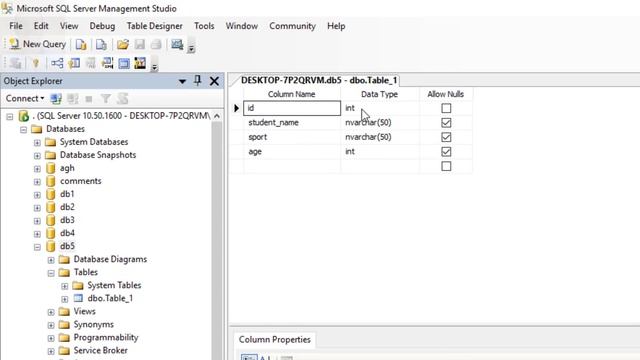This screenshot has width=640, height=360.
Task: Open Object Explorer window position dropdown arrow
Action: (182, 82)
